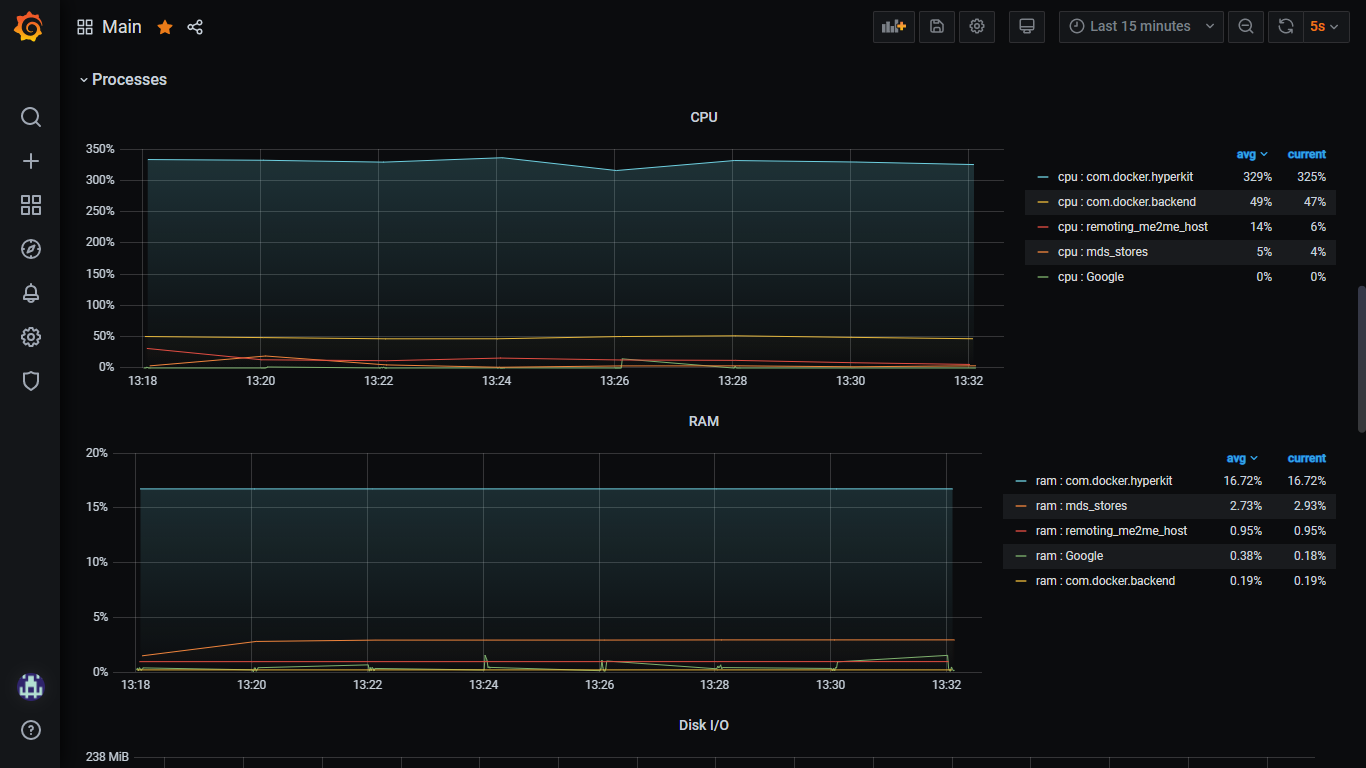Toggle ram : Google series

click(x=1069, y=556)
